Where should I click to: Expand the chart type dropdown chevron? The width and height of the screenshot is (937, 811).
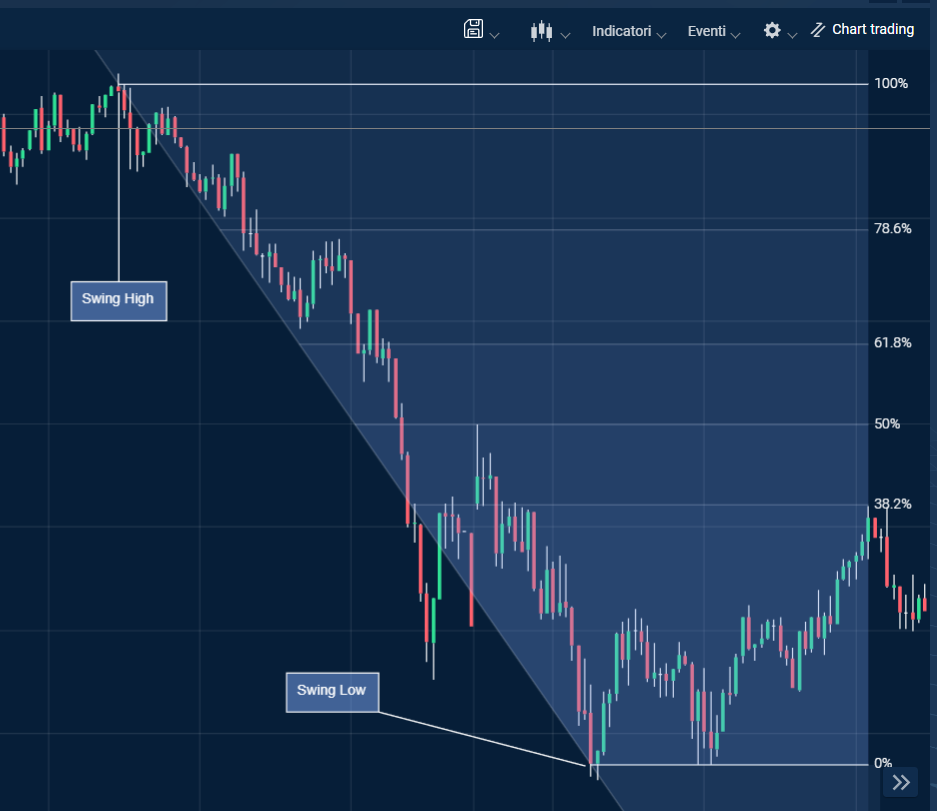coord(565,36)
